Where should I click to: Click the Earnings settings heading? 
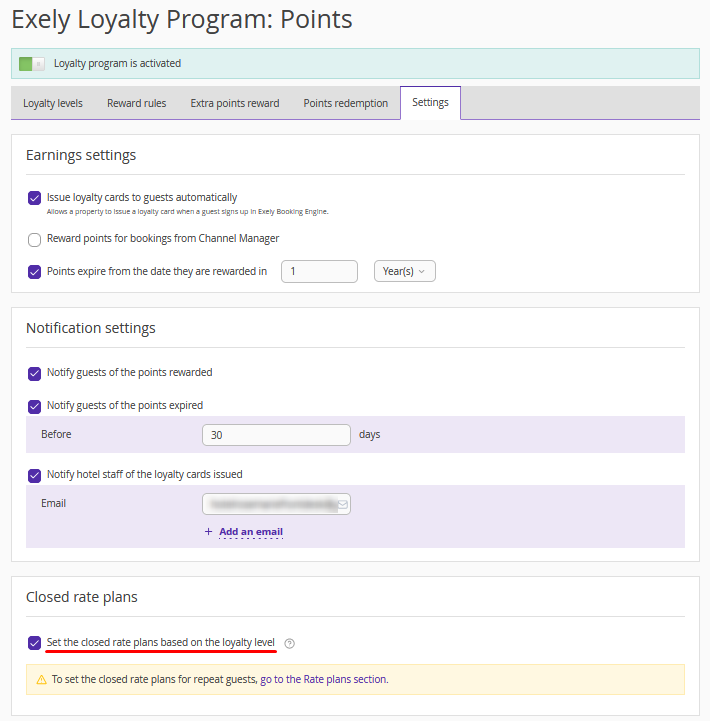click(x=81, y=155)
